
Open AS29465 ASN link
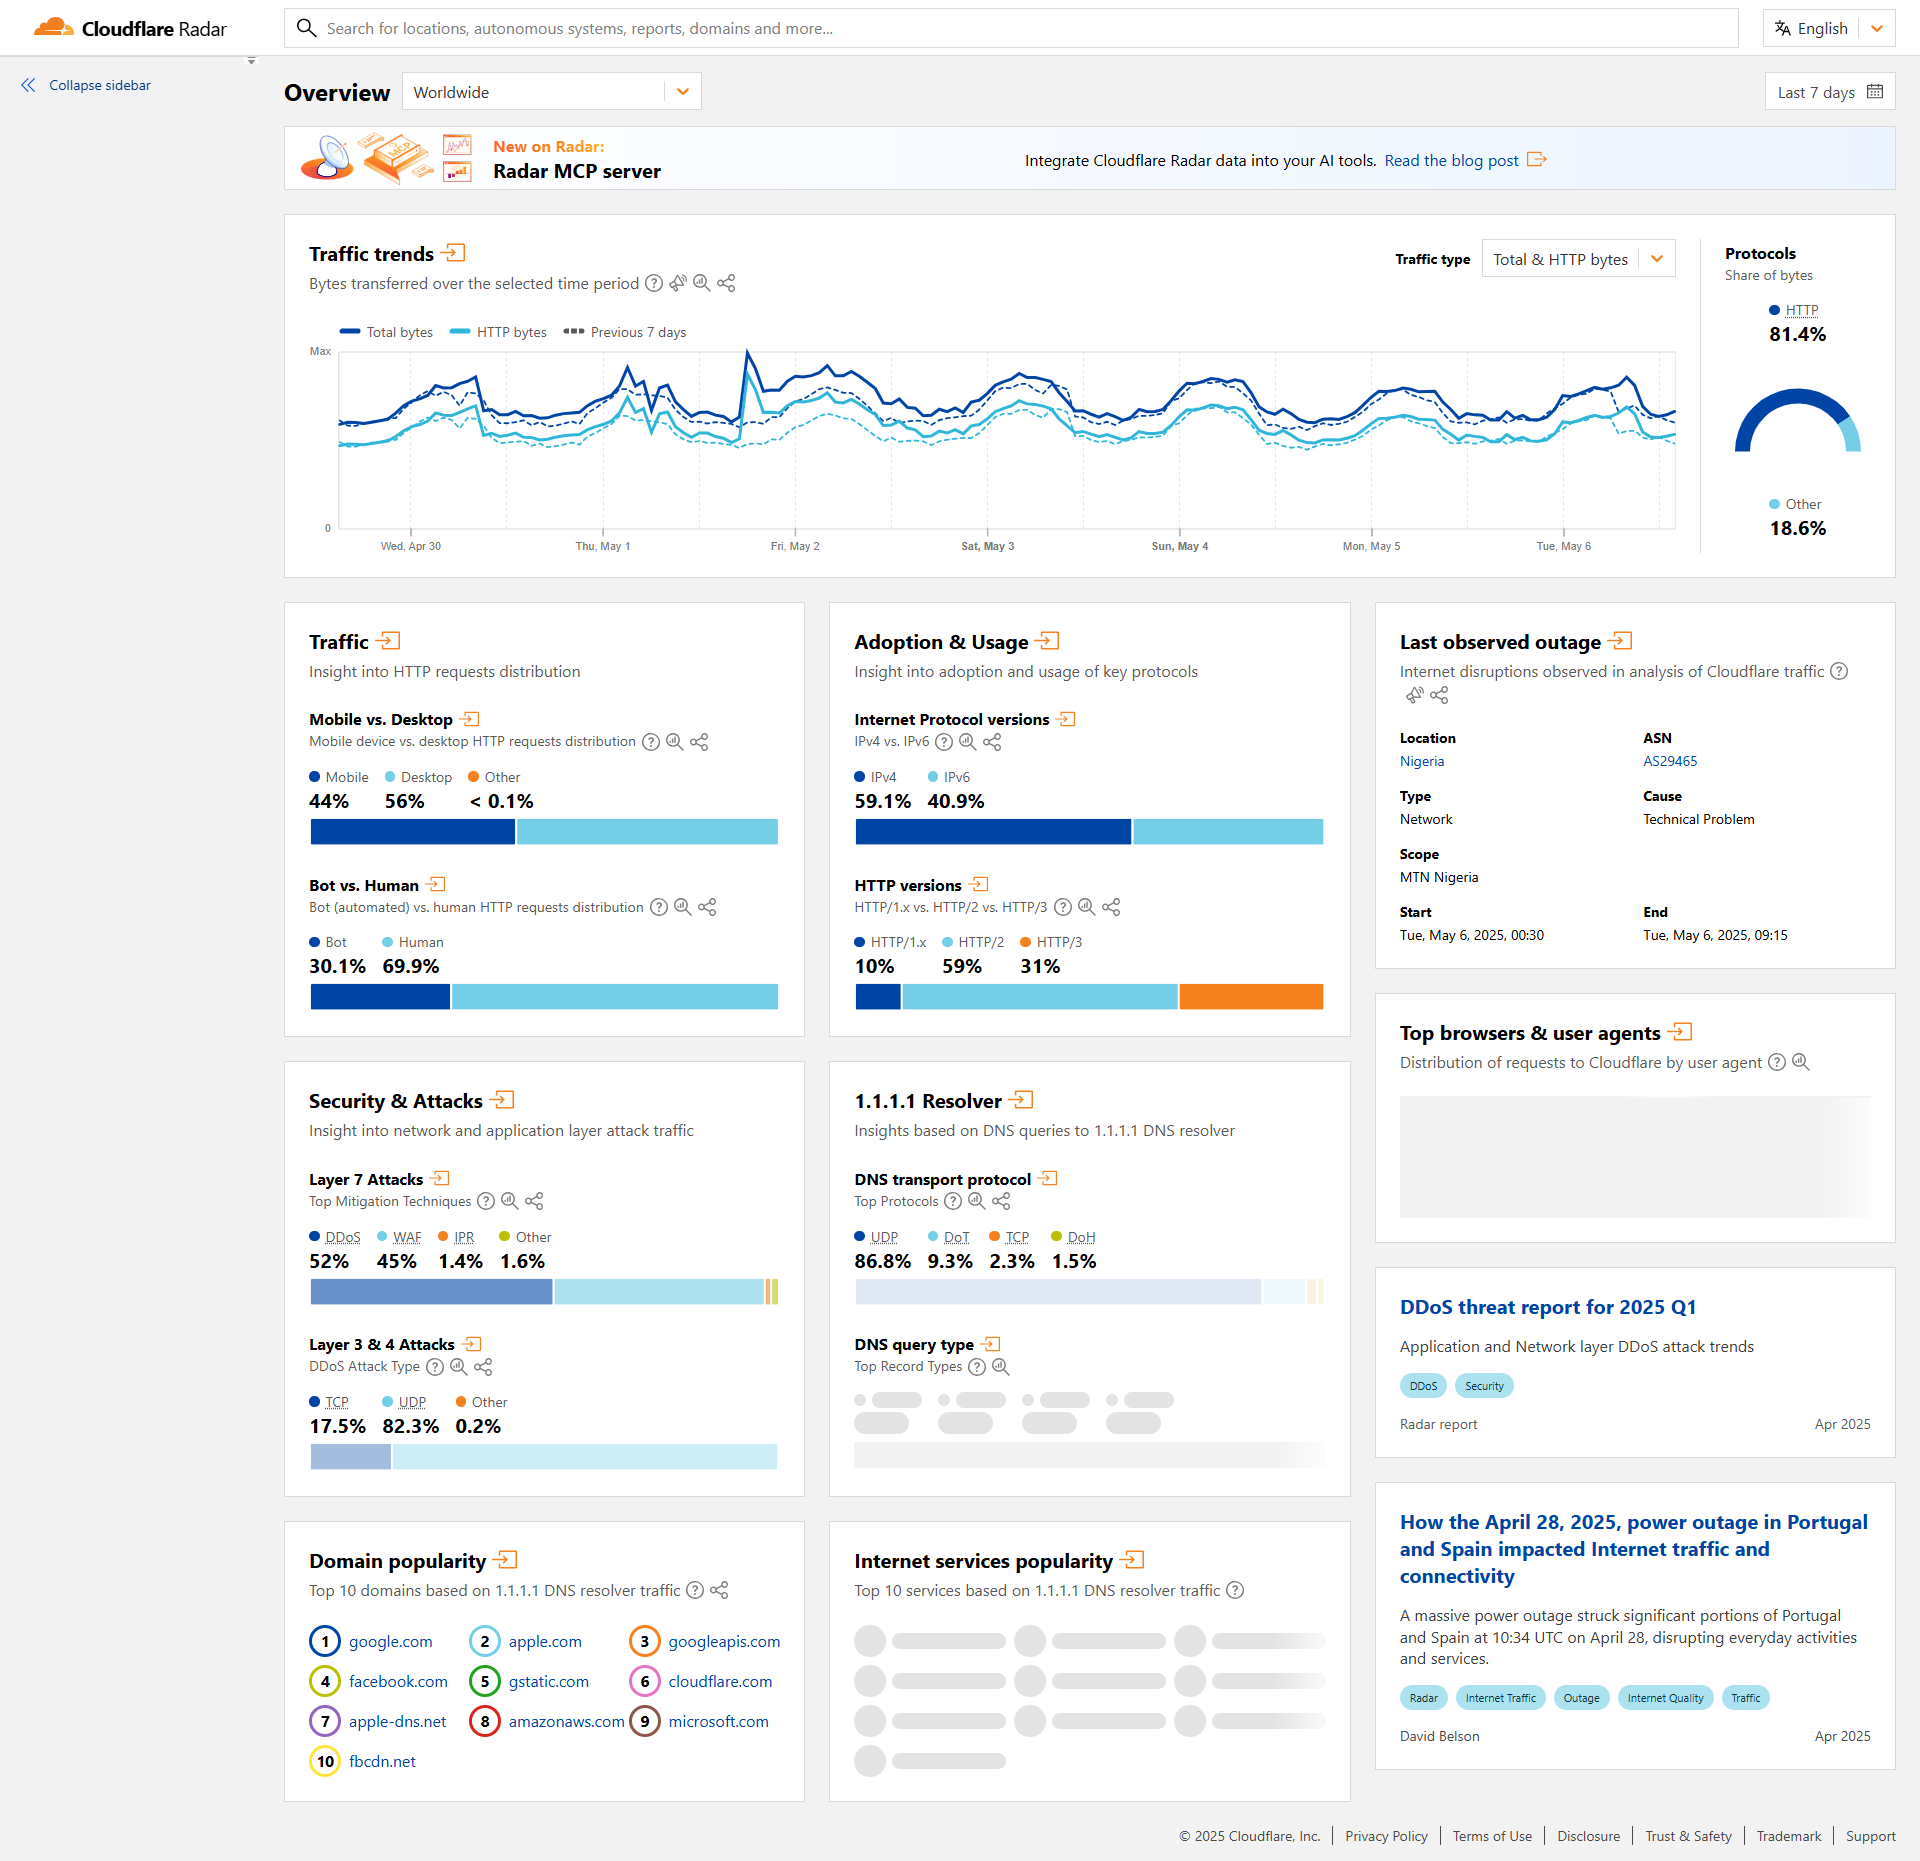(x=1670, y=761)
